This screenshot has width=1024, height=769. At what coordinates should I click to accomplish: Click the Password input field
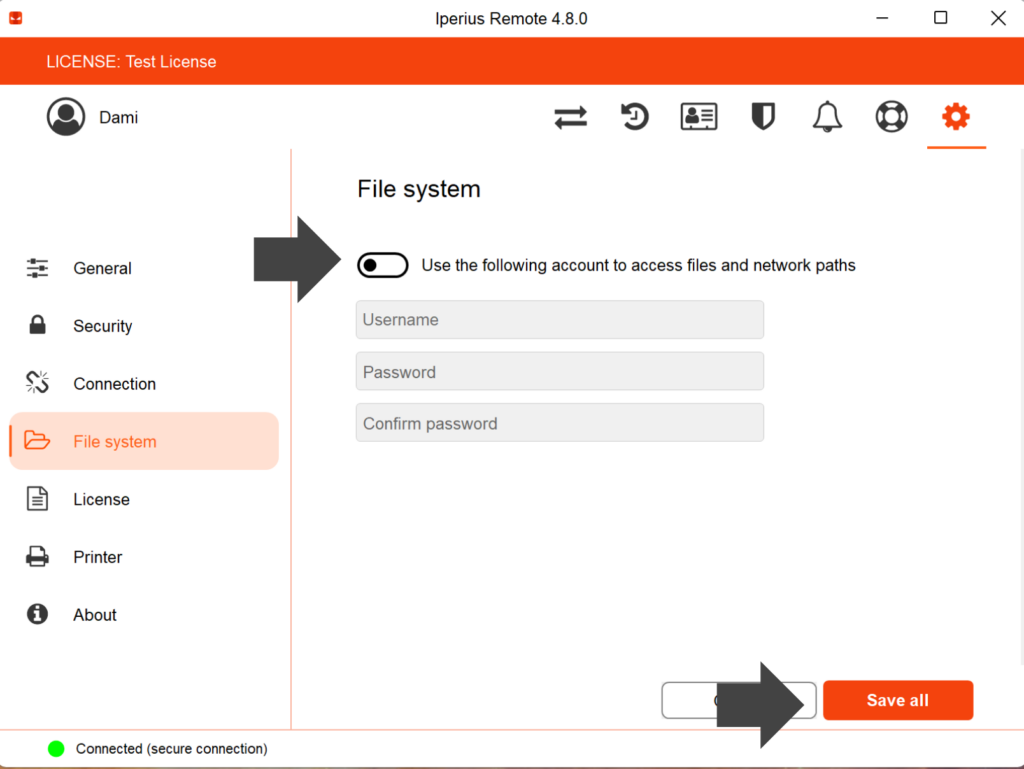pos(560,371)
